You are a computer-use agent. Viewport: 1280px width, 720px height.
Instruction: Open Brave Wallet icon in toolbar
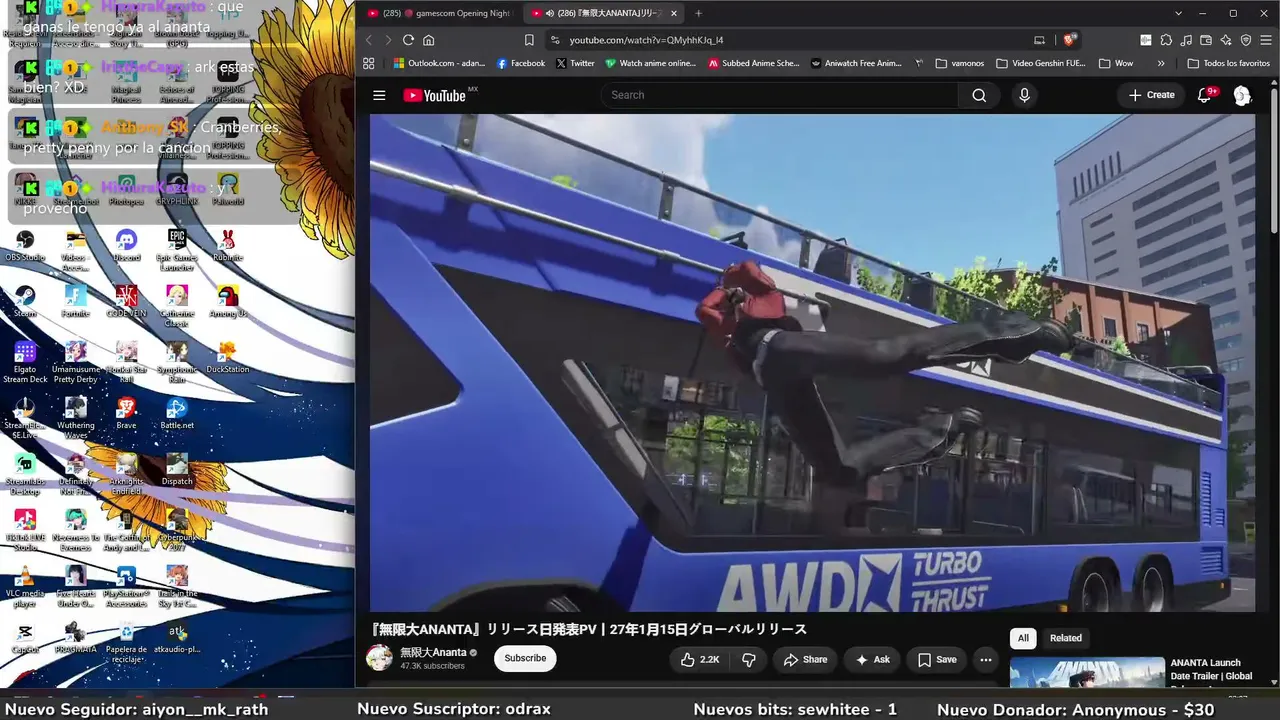click(1206, 40)
